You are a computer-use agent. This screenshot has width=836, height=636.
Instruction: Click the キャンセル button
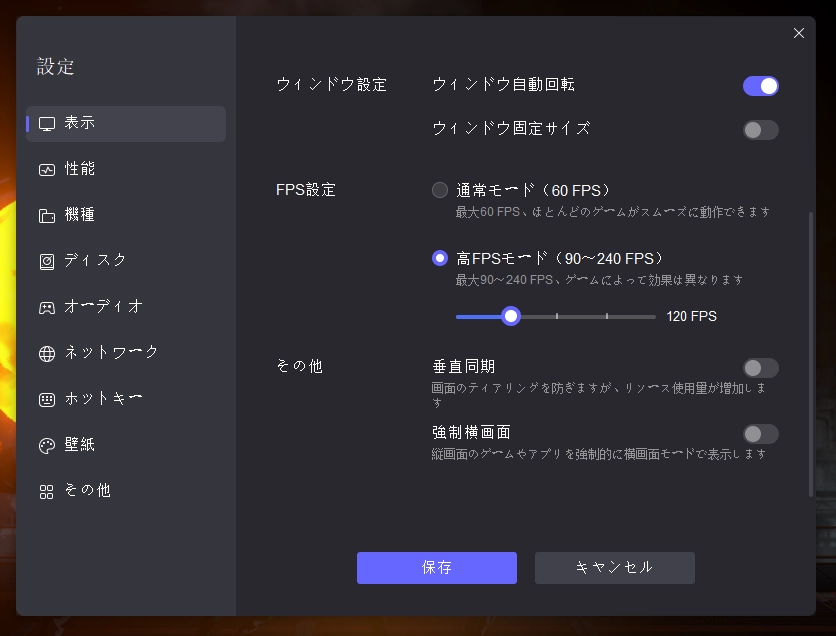(x=615, y=568)
